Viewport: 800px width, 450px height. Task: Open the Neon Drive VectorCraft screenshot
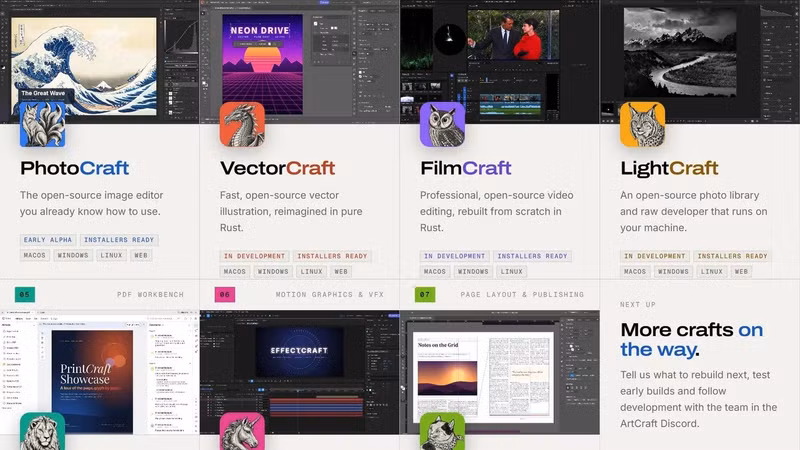pyautogui.click(x=299, y=61)
